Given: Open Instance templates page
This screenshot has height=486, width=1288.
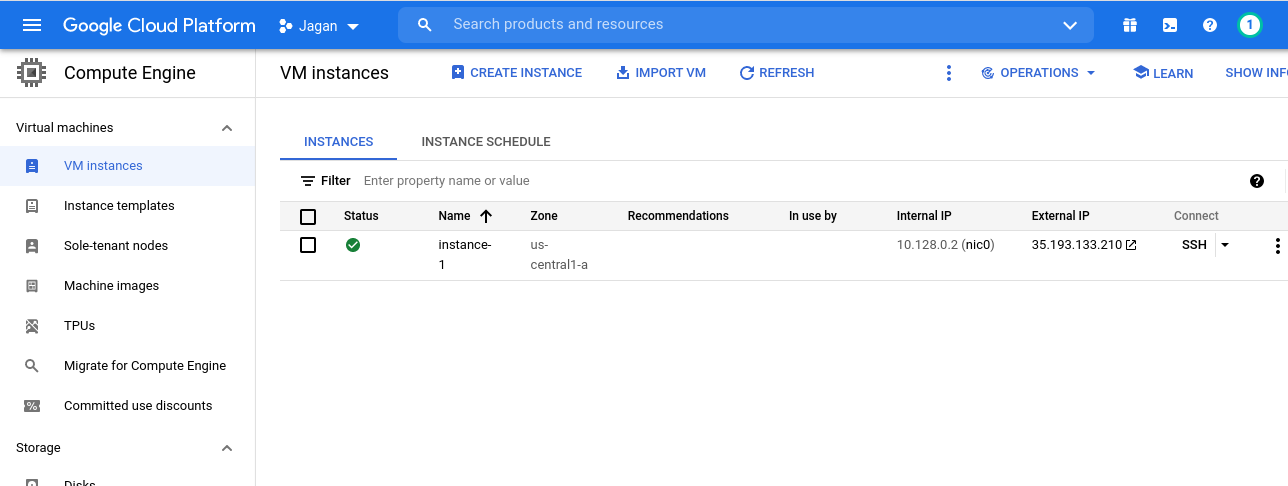Looking at the screenshot, I should pyautogui.click(x=119, y=206).
